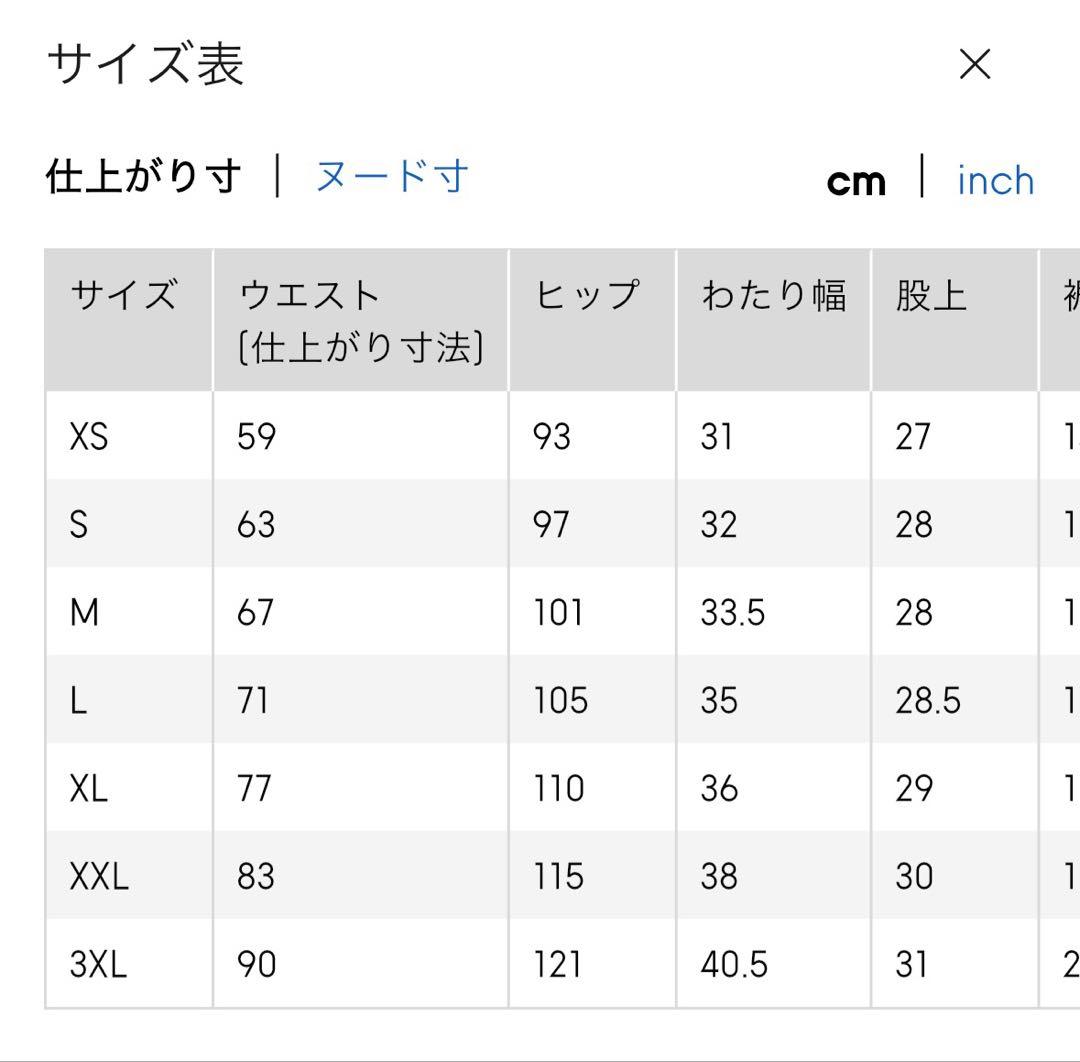The image size is (1080, 1062).
Task: Switch units to inch
Action: tap(995, 181)
